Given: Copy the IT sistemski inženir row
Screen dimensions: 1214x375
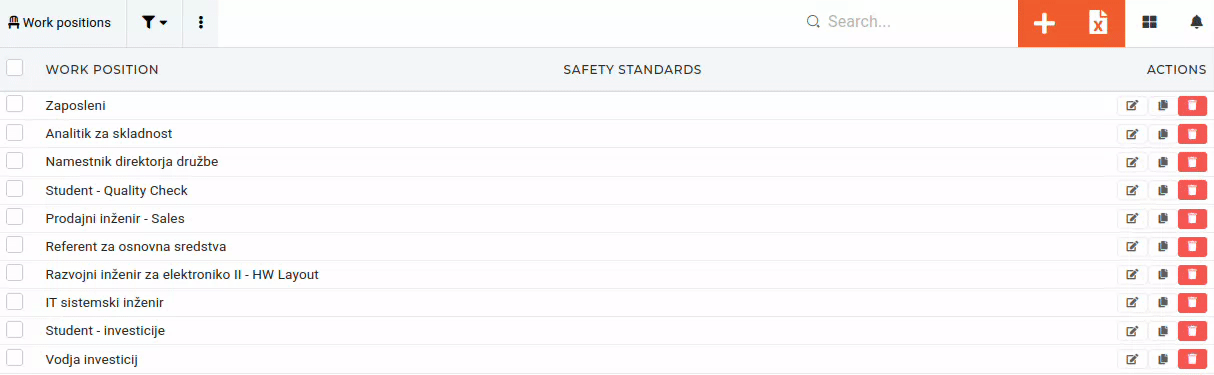Looking at the screenshot, I should tap(1163, 303).
